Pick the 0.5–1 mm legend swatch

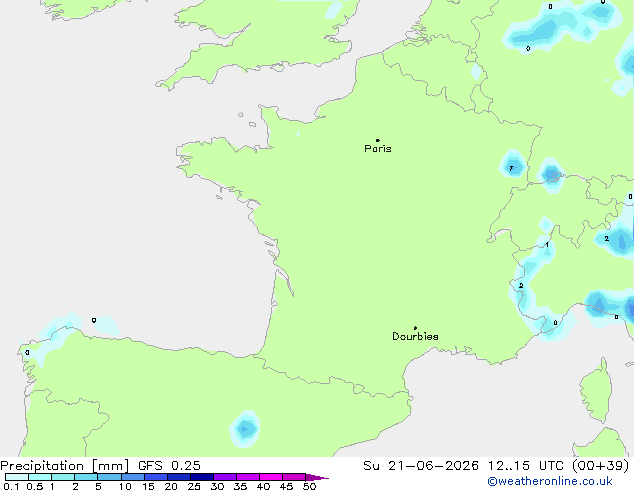(x=40, y=477)
